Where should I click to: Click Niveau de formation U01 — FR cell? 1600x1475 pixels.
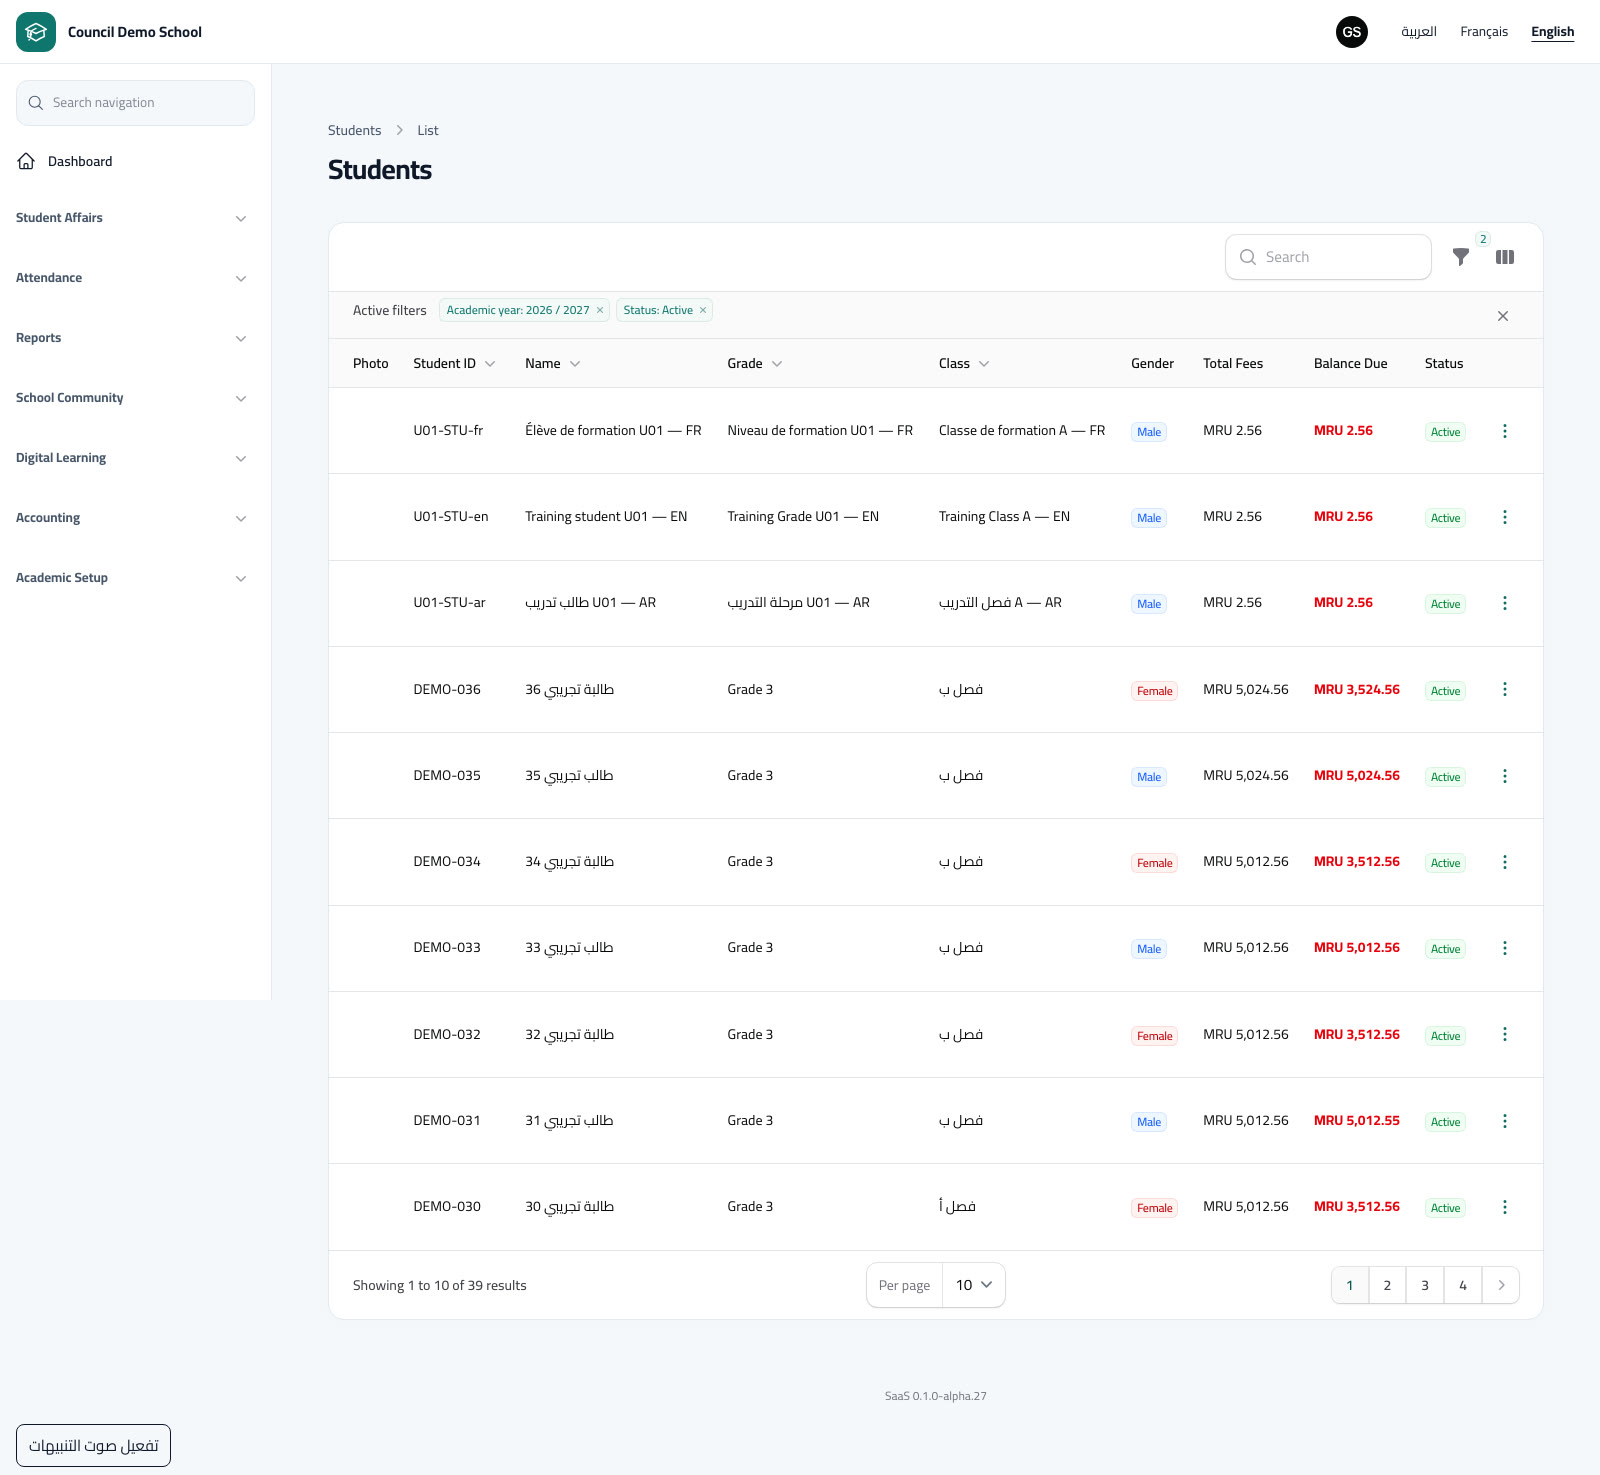point(820,430)
